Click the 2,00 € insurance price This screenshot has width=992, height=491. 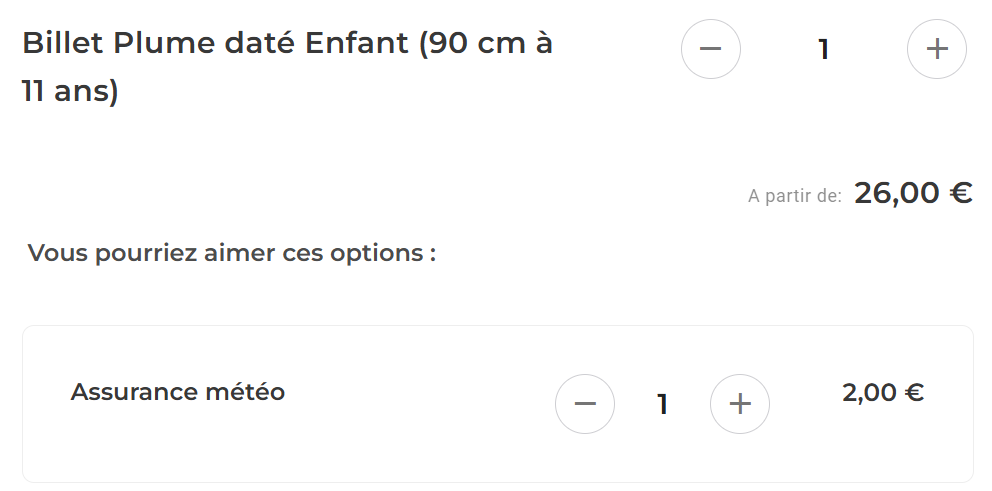[x=882, y=393]
